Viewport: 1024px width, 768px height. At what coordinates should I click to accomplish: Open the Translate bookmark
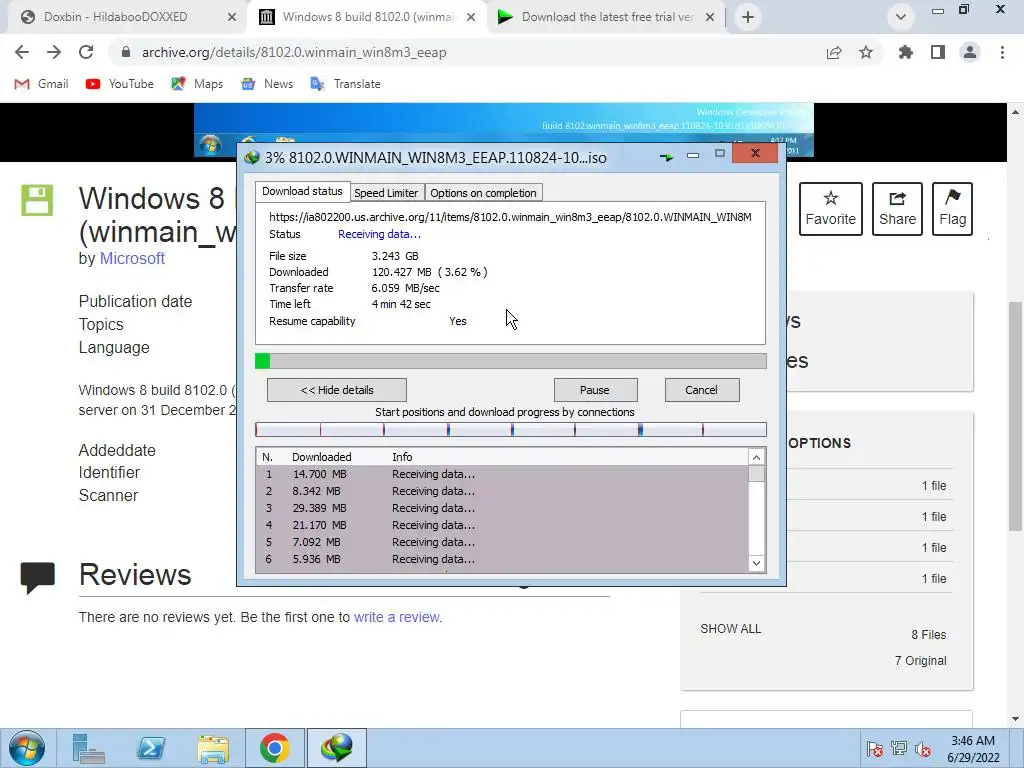click(x=346, y=84)
